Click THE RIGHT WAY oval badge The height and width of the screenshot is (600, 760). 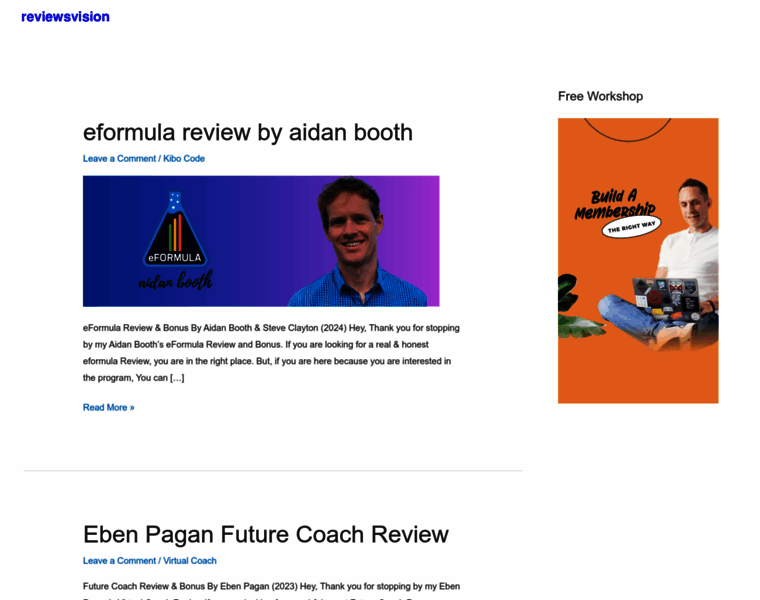click(x=631, y=227)
